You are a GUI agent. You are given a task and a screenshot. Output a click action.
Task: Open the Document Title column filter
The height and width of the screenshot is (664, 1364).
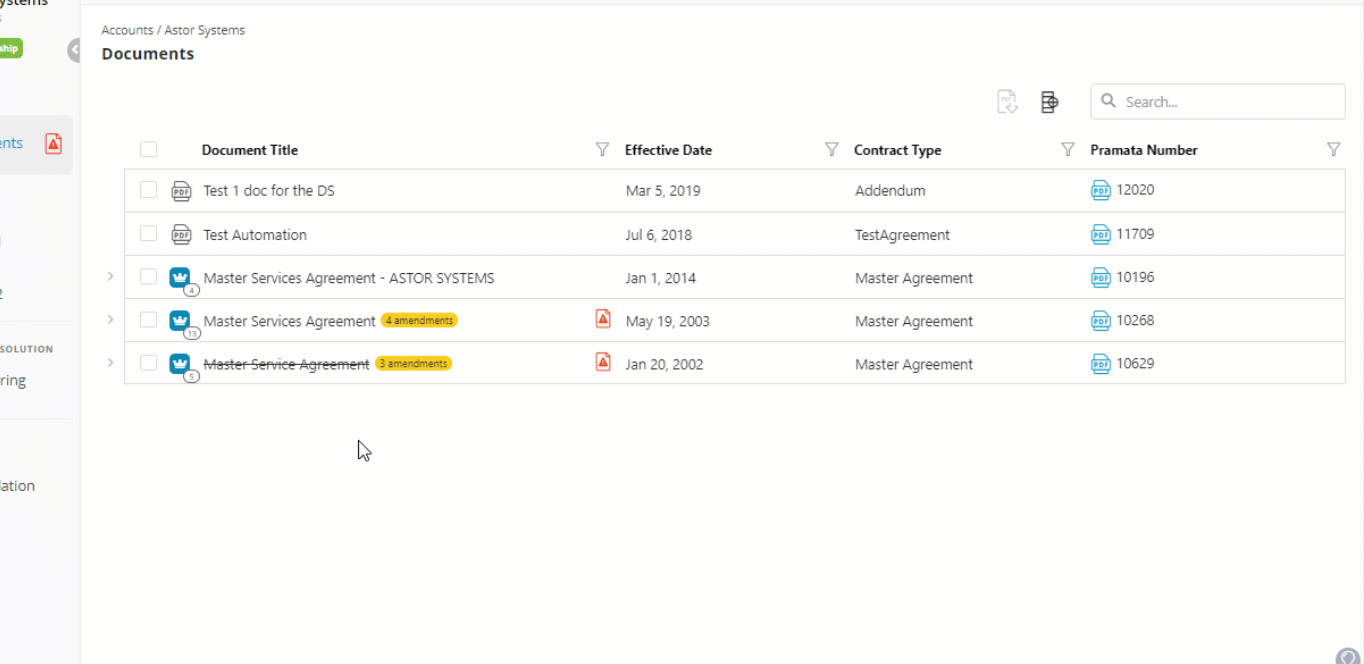[x=602, y=149]
